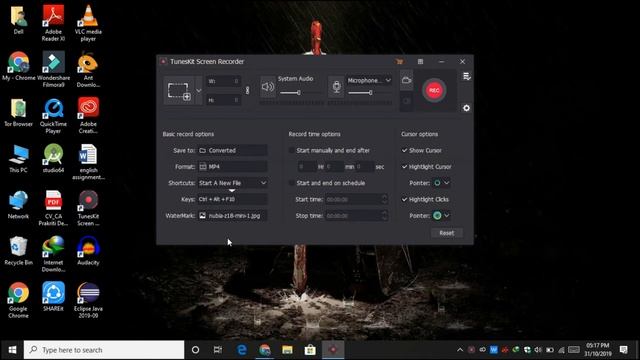Image resolution: width=640 pixels, height=360 pixels.
Task: Select the Audacity desktop icon
Action: click(88, 251)
